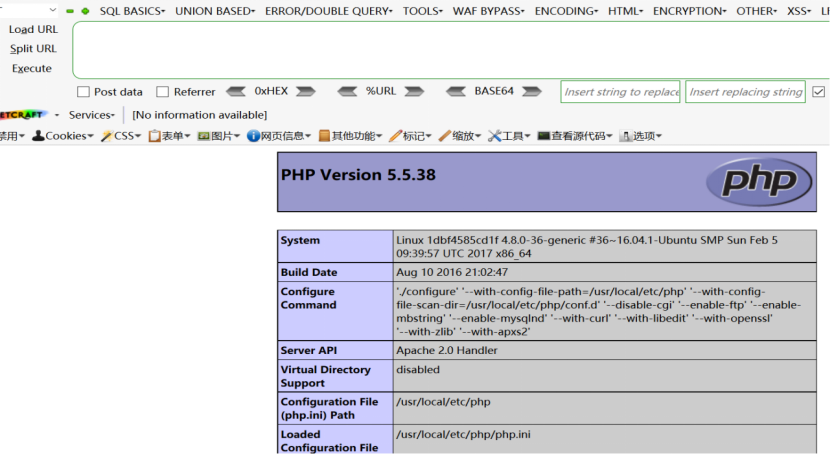835x454 pixels.
Task: Uncheck the box after replacing string field
Action: tap(818, 92)
